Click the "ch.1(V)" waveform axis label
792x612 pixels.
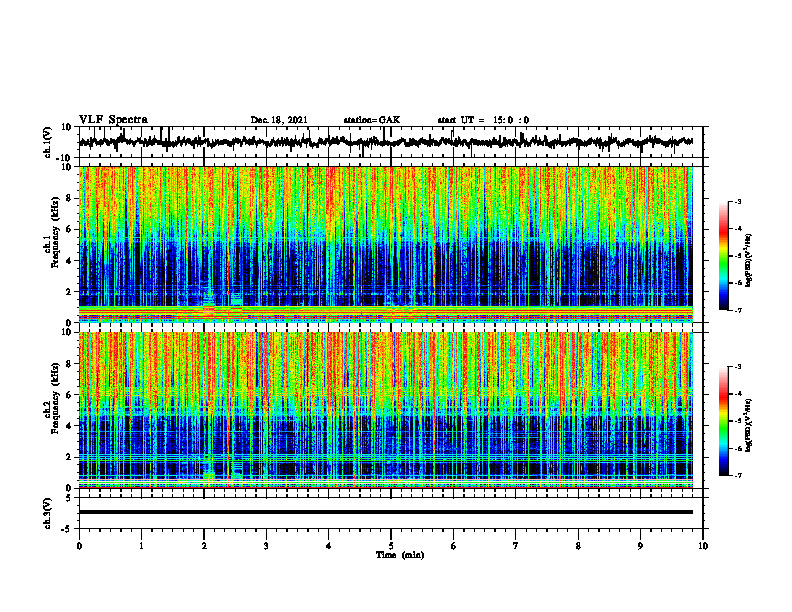[x=48, y=142]
